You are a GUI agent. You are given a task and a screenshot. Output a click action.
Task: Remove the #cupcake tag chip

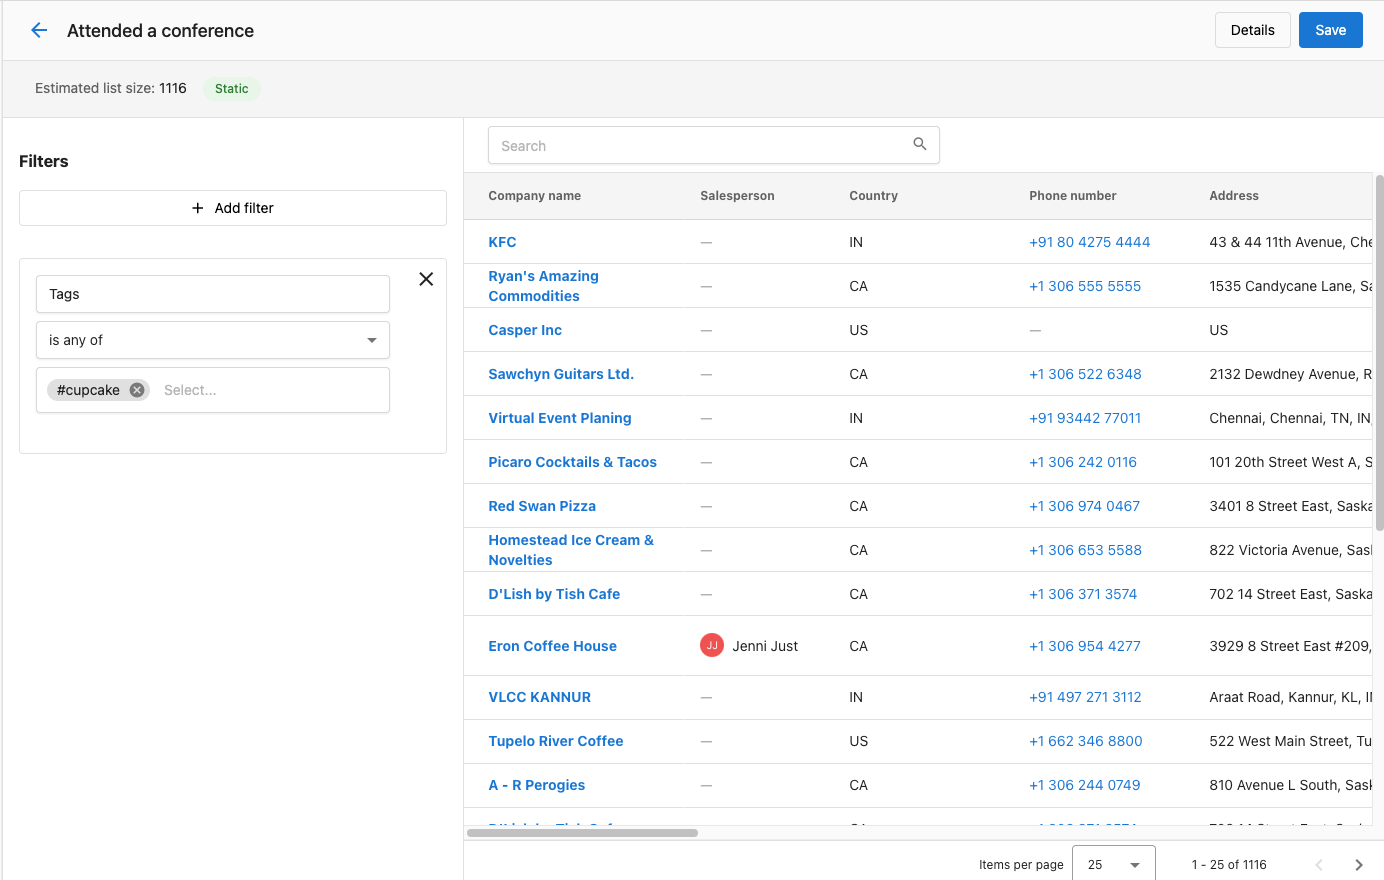136,390
